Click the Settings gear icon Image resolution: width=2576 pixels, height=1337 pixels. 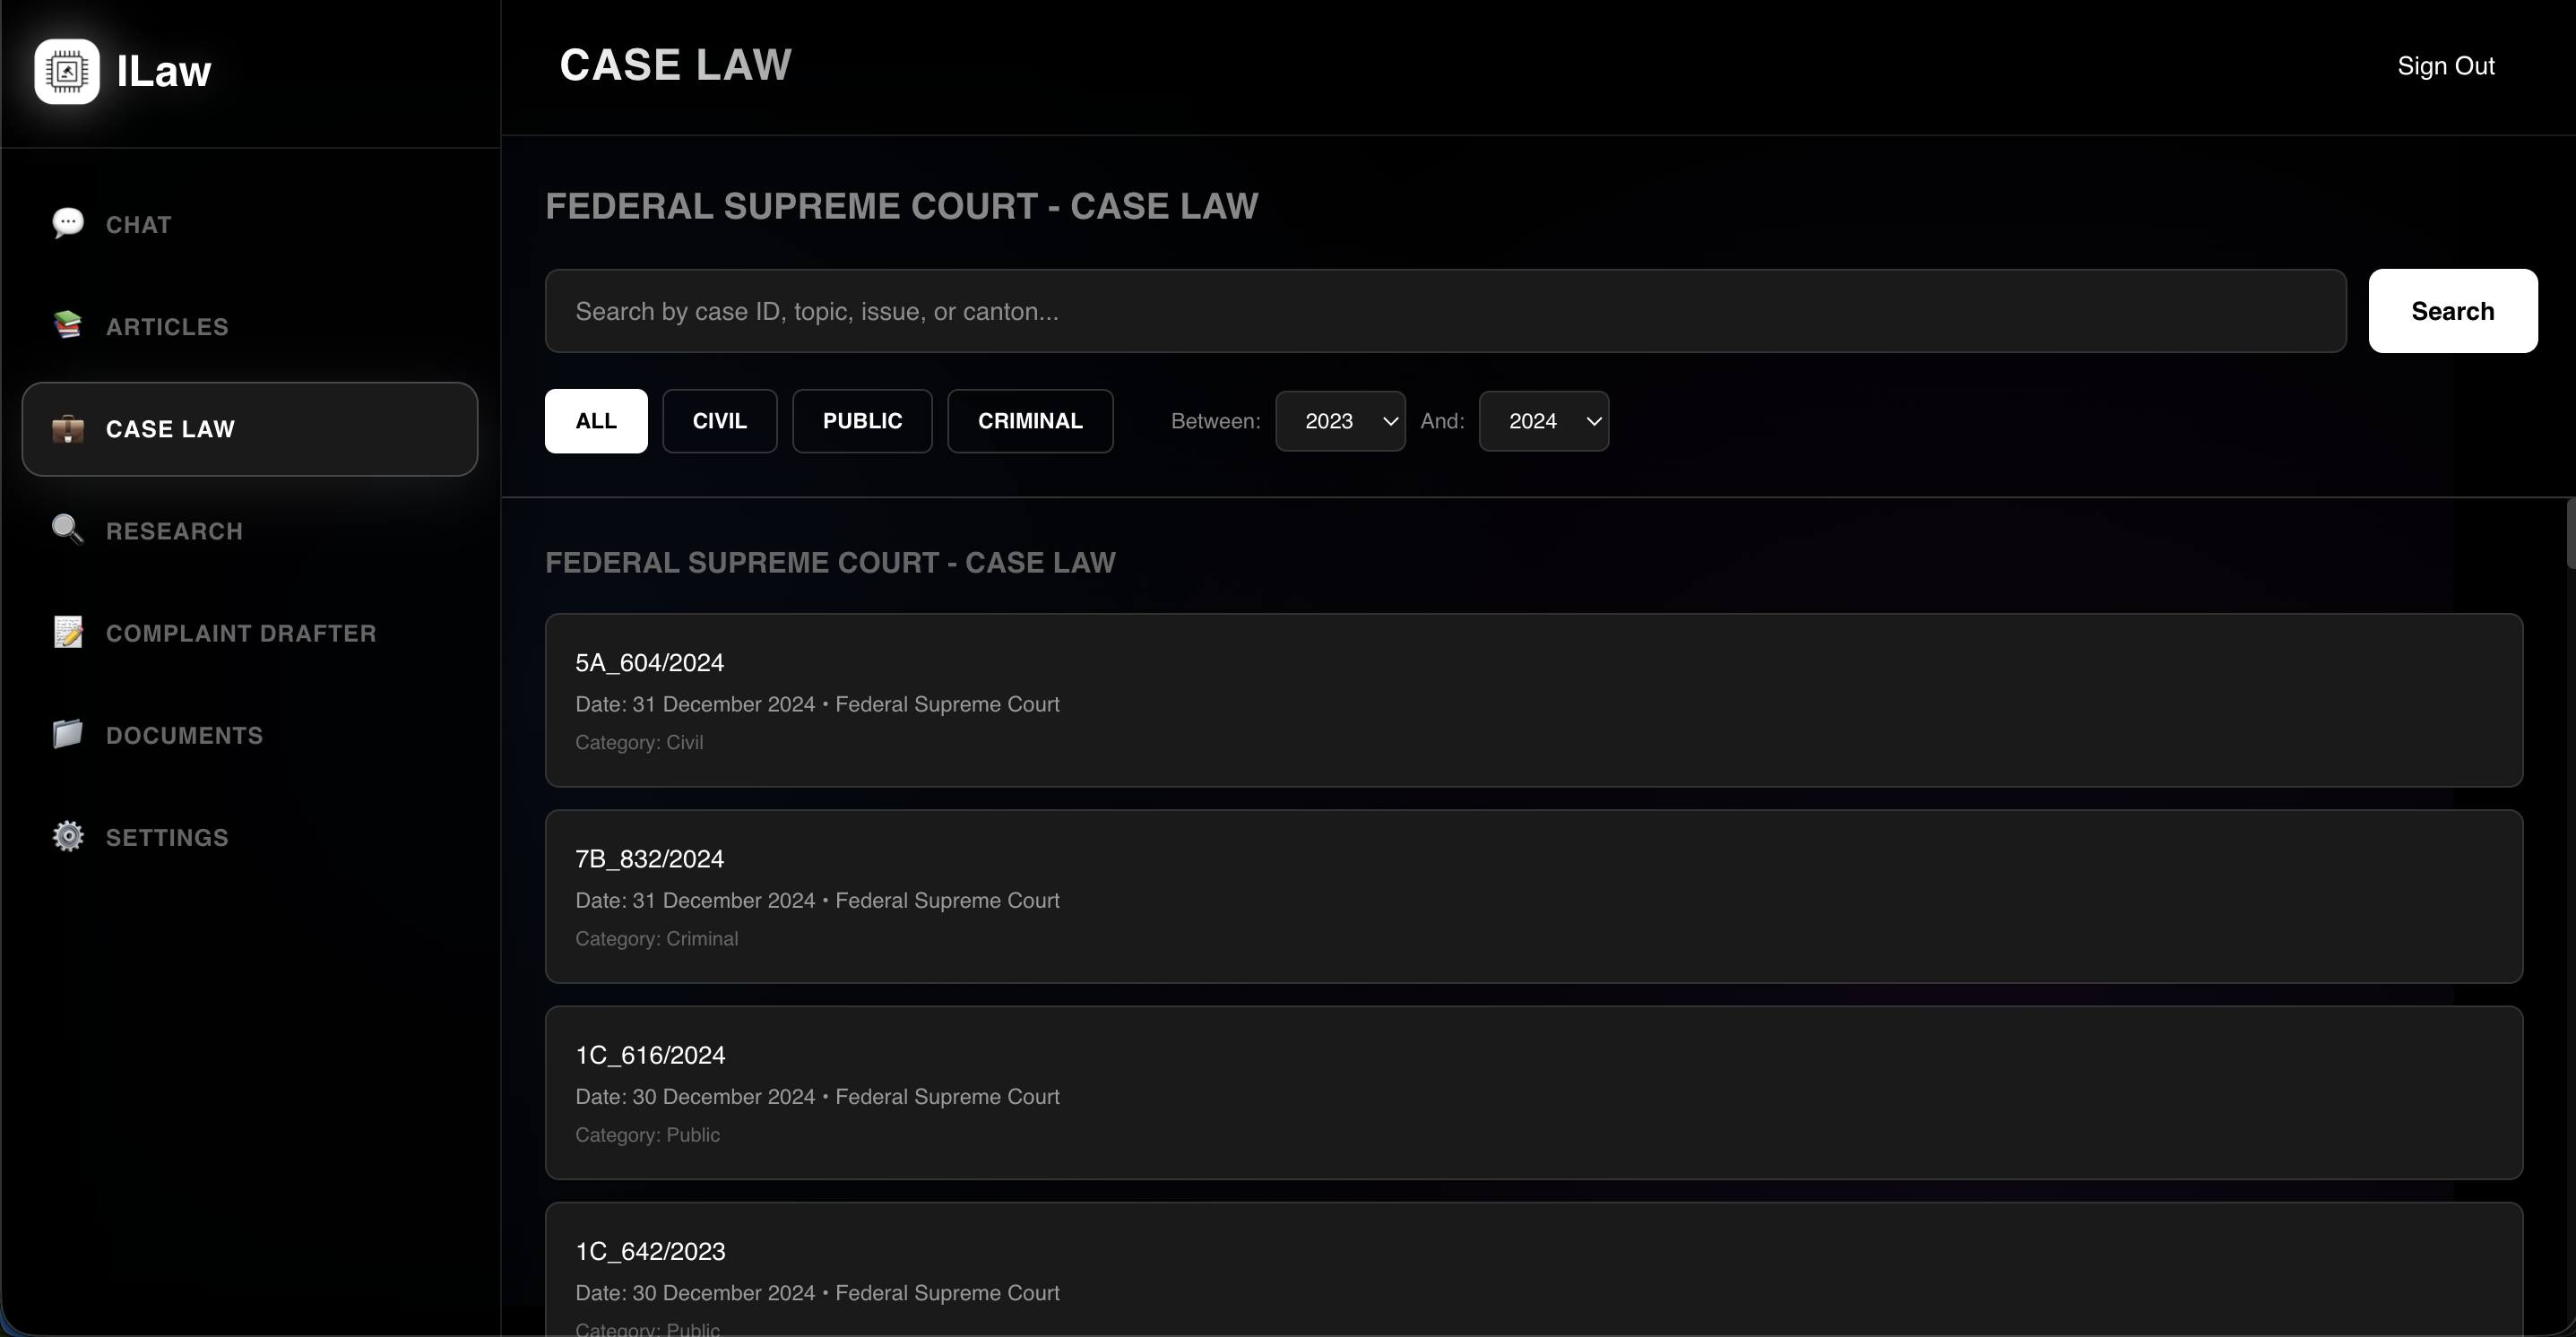(x=68, y=836)
